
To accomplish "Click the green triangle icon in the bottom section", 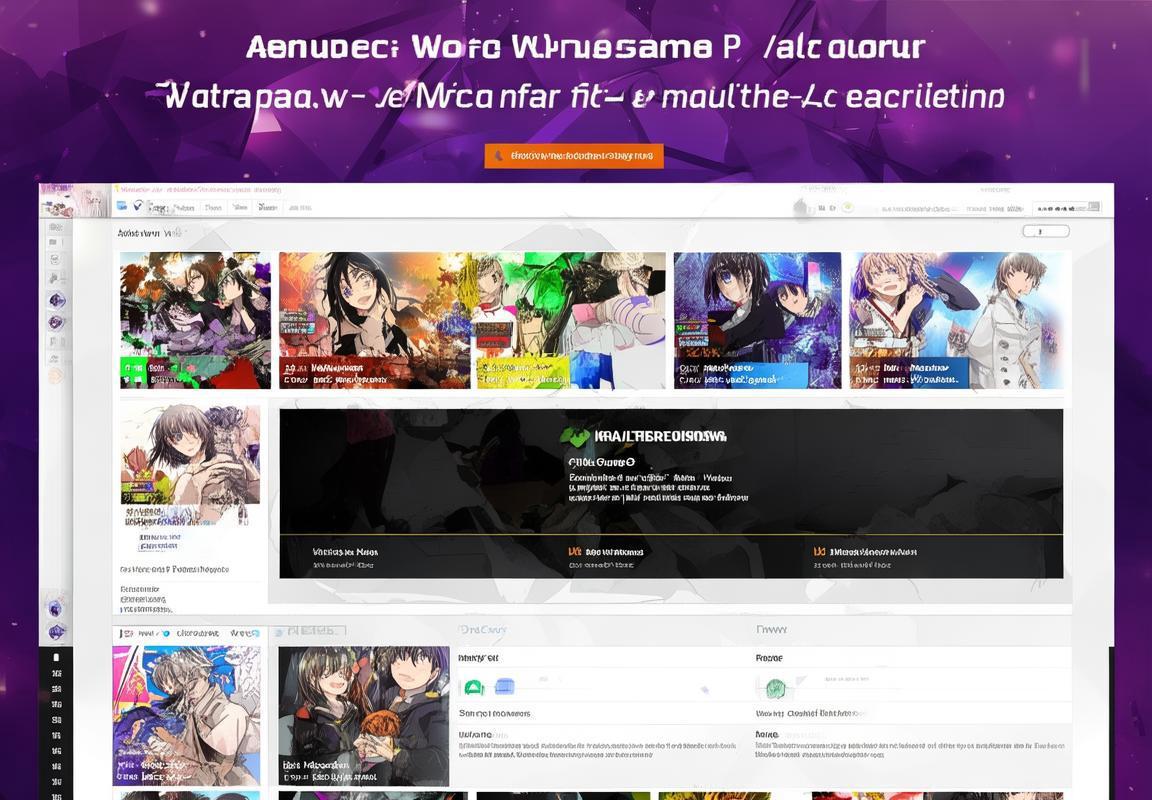I will point(474,688).
